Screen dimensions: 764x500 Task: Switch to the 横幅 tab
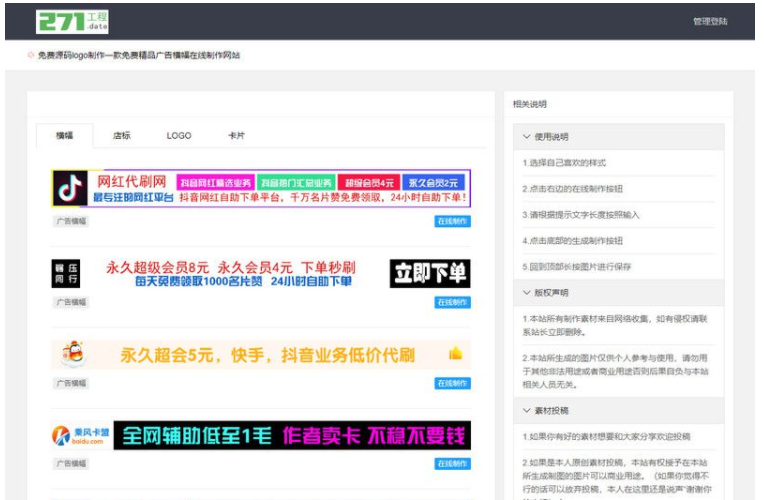64,135
